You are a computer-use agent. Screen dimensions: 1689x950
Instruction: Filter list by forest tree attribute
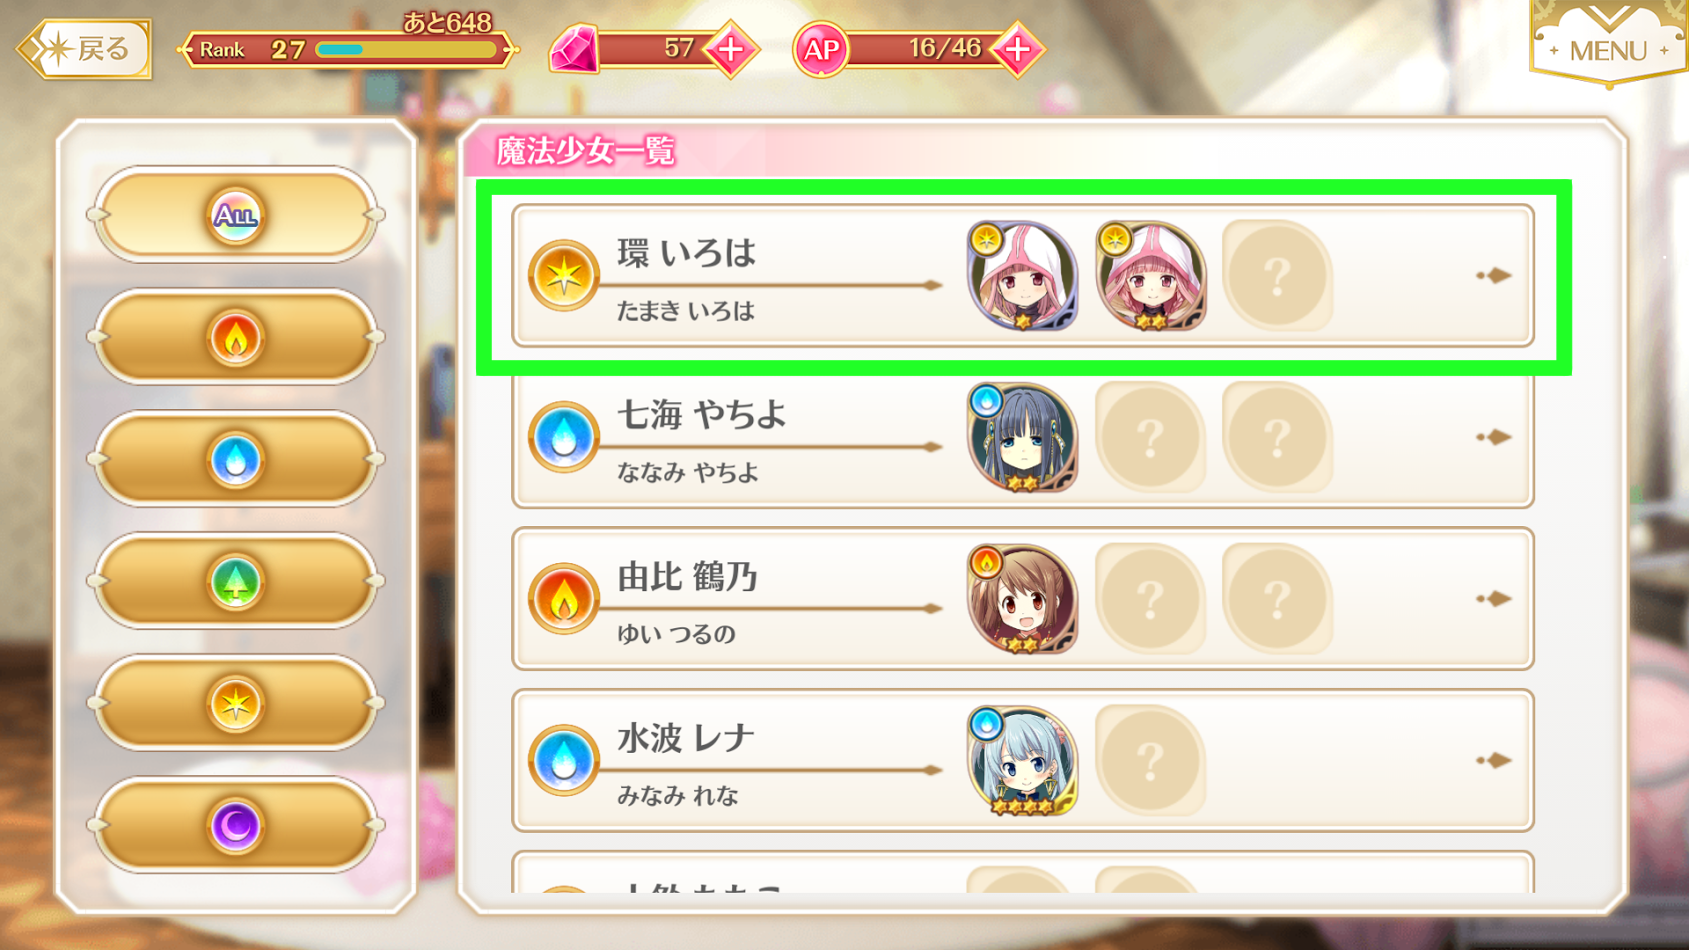tap(236, 582)
